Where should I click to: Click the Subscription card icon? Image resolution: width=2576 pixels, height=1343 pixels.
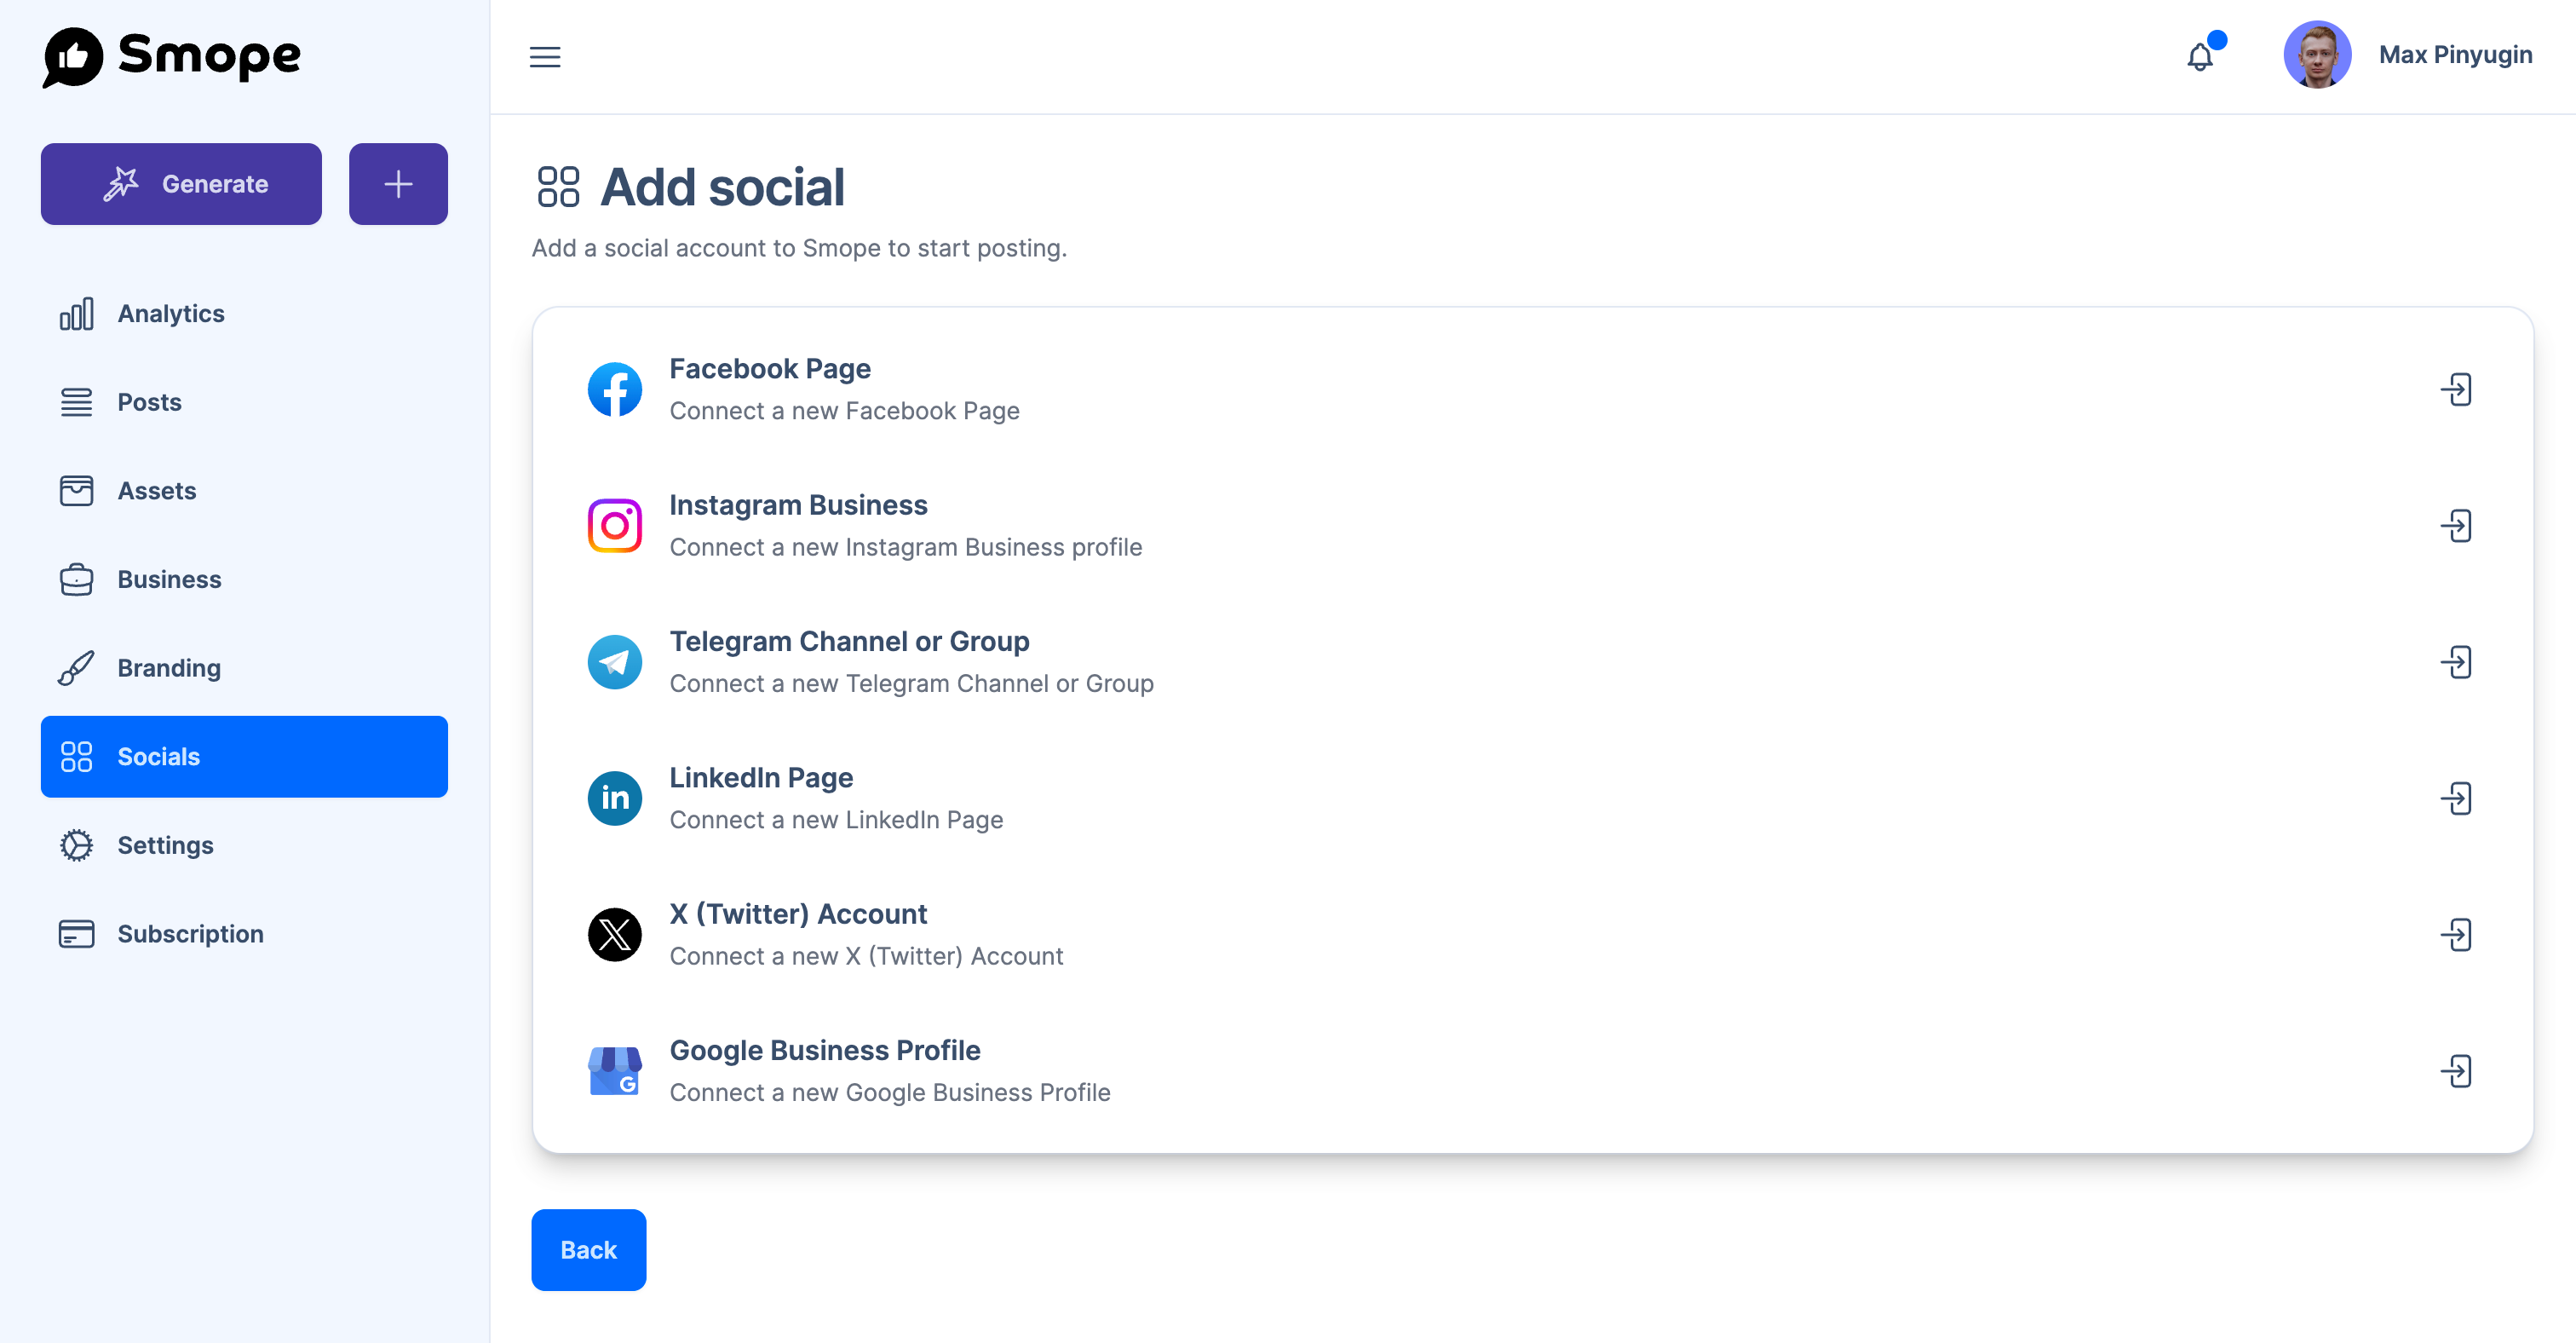76,934
